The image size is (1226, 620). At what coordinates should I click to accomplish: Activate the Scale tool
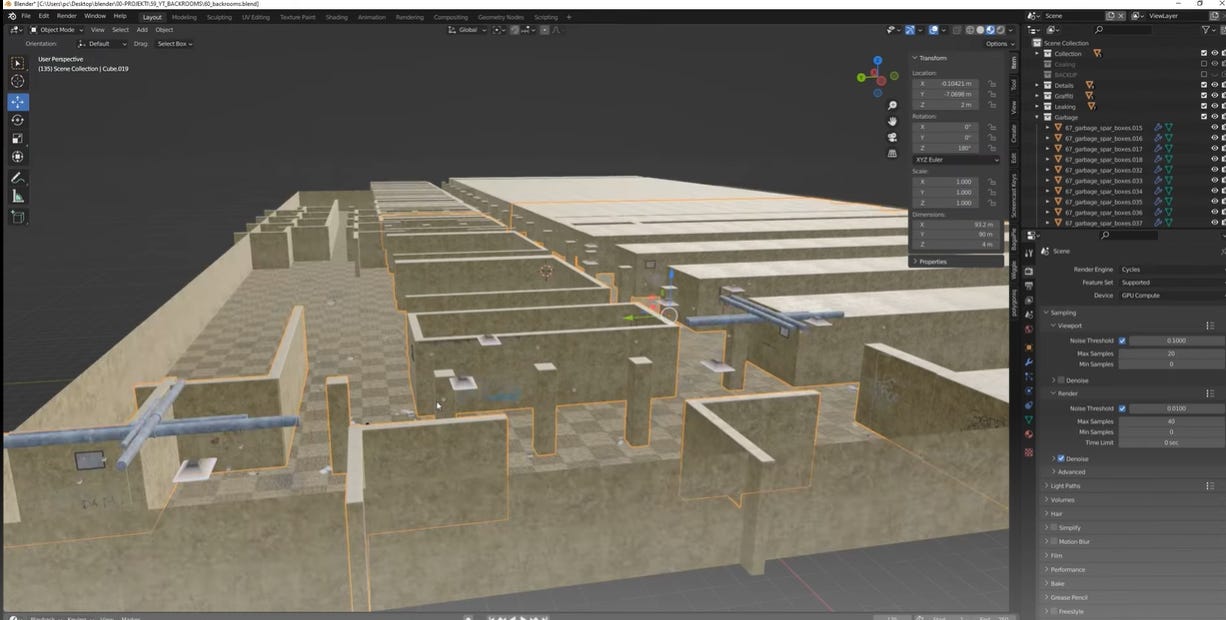point(18,138)
